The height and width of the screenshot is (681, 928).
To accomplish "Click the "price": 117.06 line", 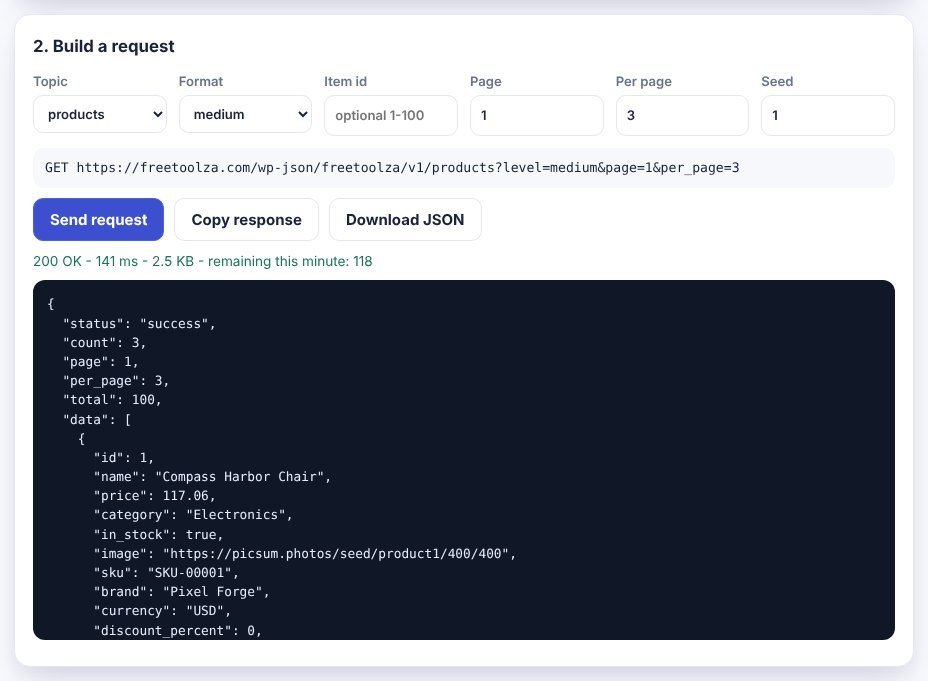I will [154, 495].
